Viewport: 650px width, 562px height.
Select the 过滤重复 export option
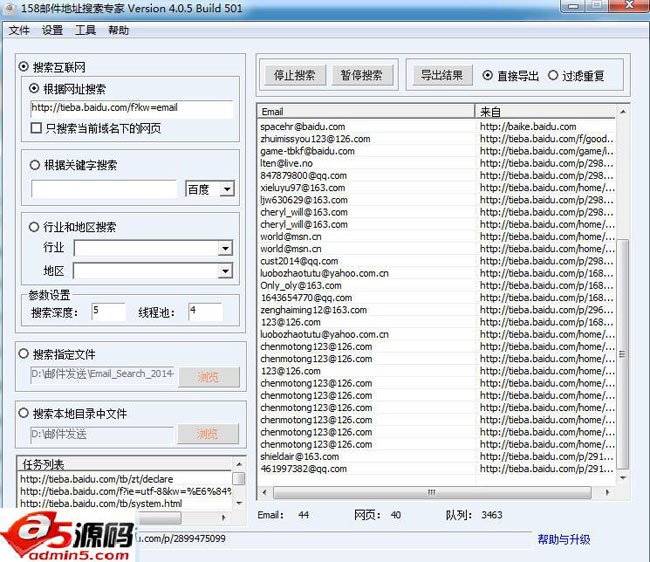click(553, 75)
